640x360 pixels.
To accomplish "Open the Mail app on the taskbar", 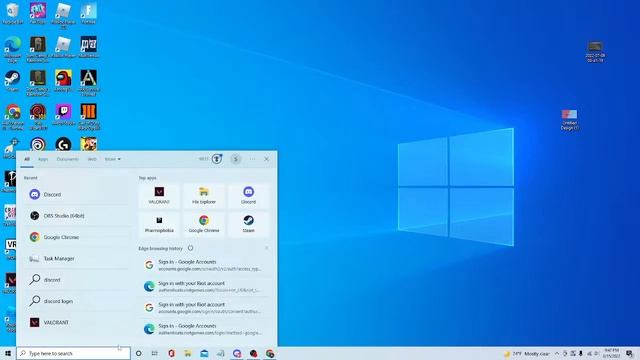I will [204, 353].
